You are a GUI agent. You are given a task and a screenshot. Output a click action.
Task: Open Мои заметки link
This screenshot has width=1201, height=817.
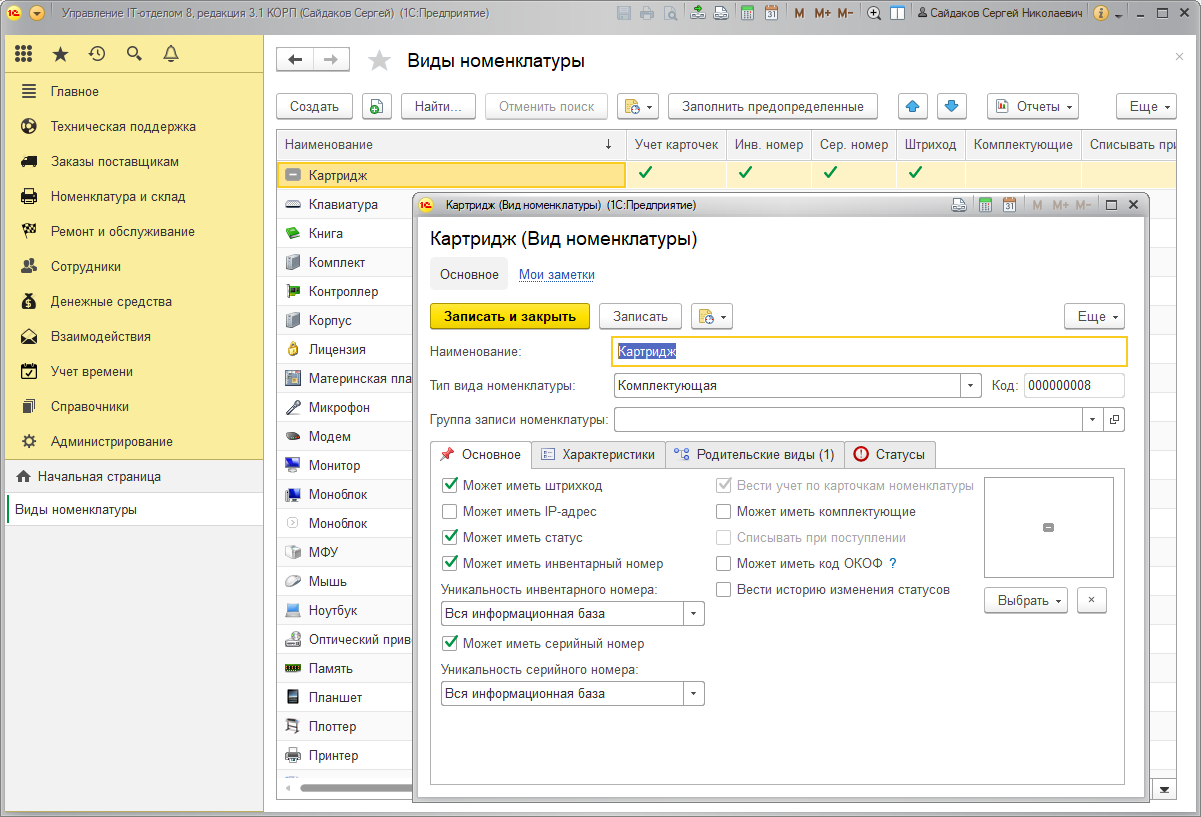click(x=557, y=274)
